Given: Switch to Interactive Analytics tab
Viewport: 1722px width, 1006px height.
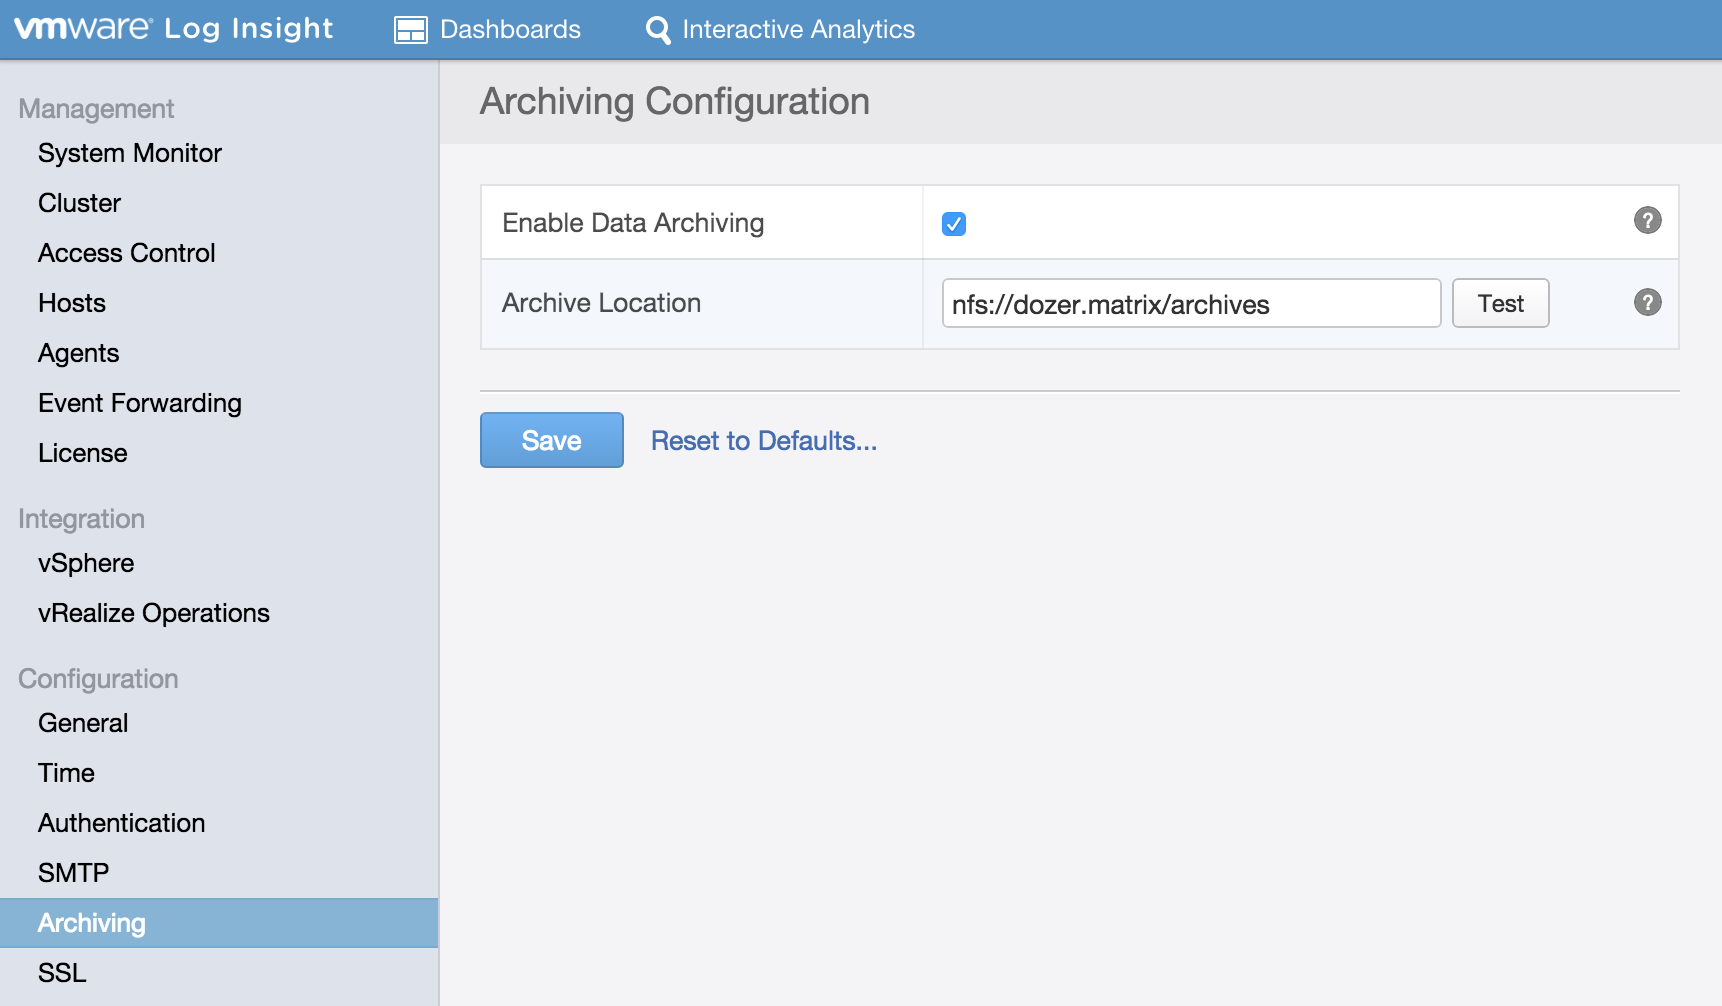Looking at the screenshot, I should [x=797, y=30].
